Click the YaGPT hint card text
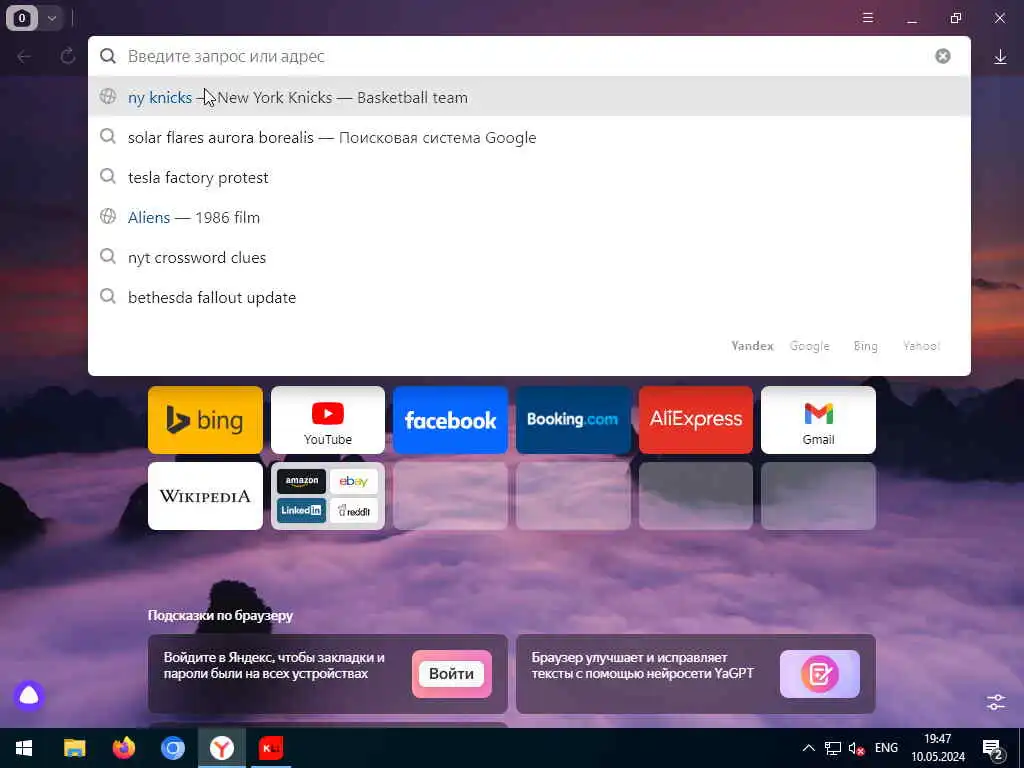 [x=642, y=665]
